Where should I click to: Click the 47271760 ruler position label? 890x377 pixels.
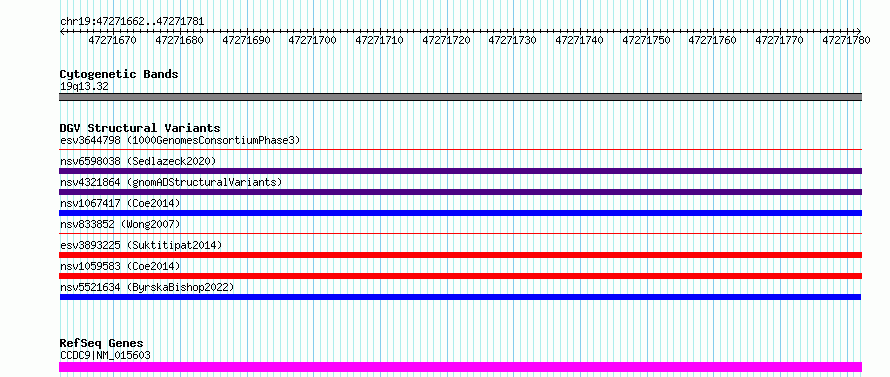pyautogui.click(x=713, y=40)
